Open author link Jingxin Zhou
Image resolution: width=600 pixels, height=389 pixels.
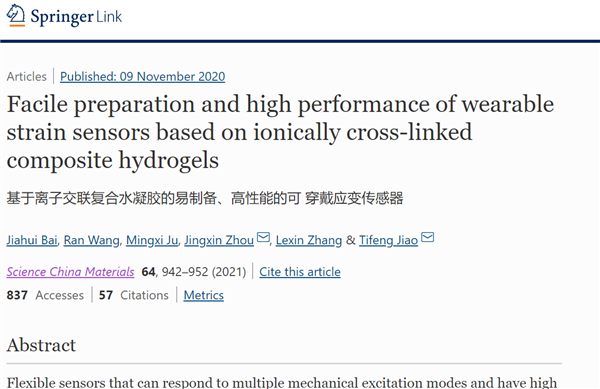pyautogui.click(x=219, y=240)
